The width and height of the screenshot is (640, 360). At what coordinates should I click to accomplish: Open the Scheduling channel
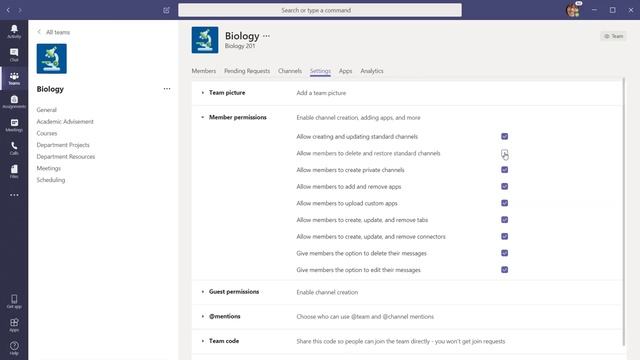pyautogui.click(x=51, y=180)
